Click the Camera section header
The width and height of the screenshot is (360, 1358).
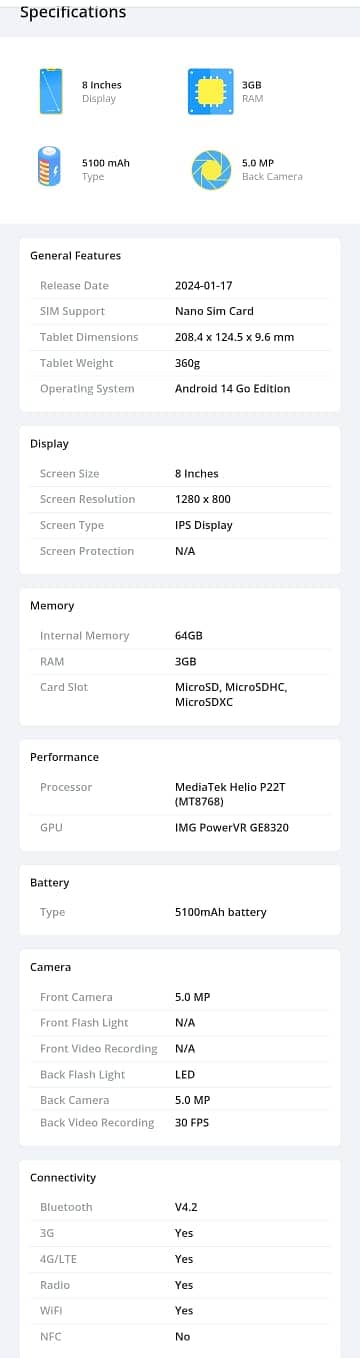pyautogui.click(x=50, y=967)
